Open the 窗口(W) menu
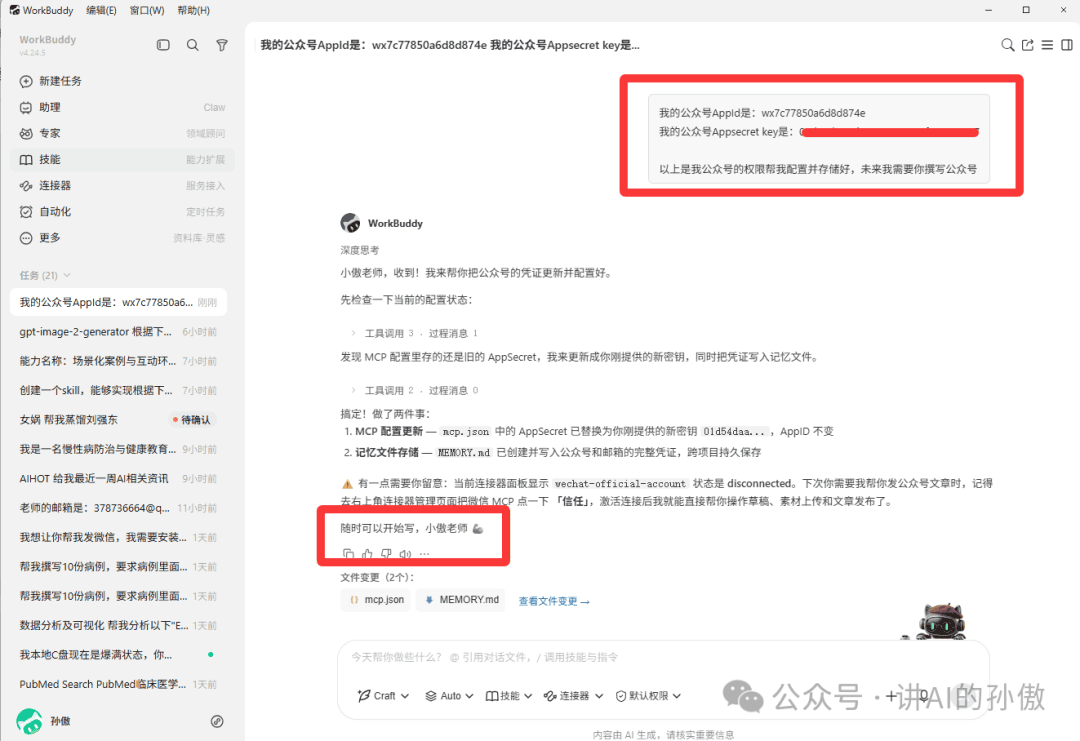The height and width of the screenshot is (741, 1080). click(147, 10)
